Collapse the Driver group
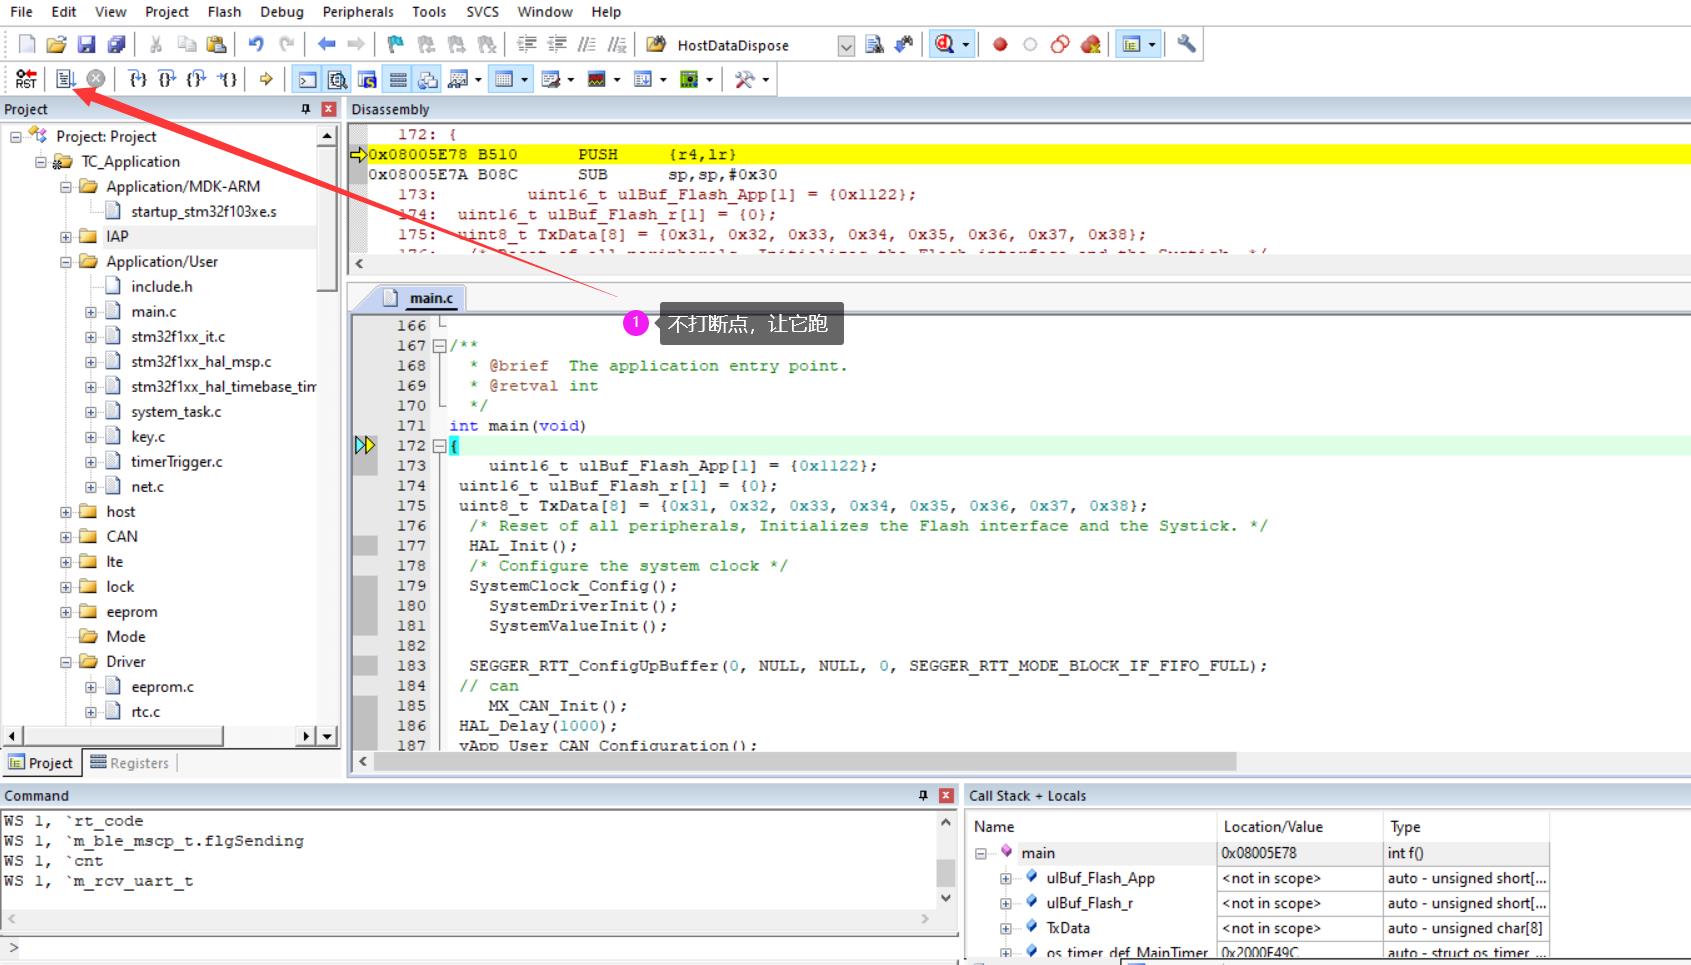Image resolution: width=1691 pixels, height=965 pixels. click(x=66, y=662)
